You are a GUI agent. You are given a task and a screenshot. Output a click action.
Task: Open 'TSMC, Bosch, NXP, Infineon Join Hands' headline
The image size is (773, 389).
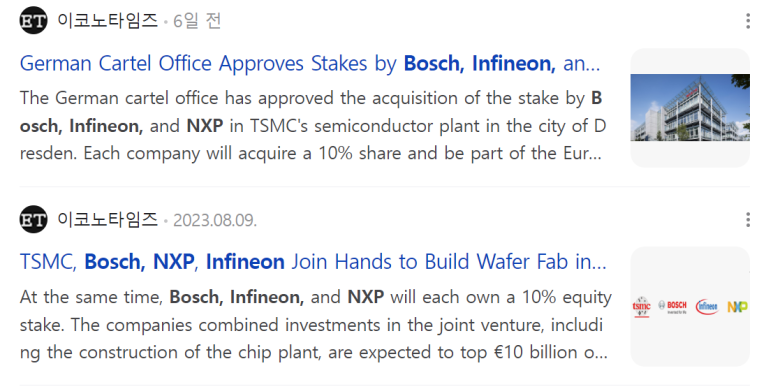coord(313,262)
